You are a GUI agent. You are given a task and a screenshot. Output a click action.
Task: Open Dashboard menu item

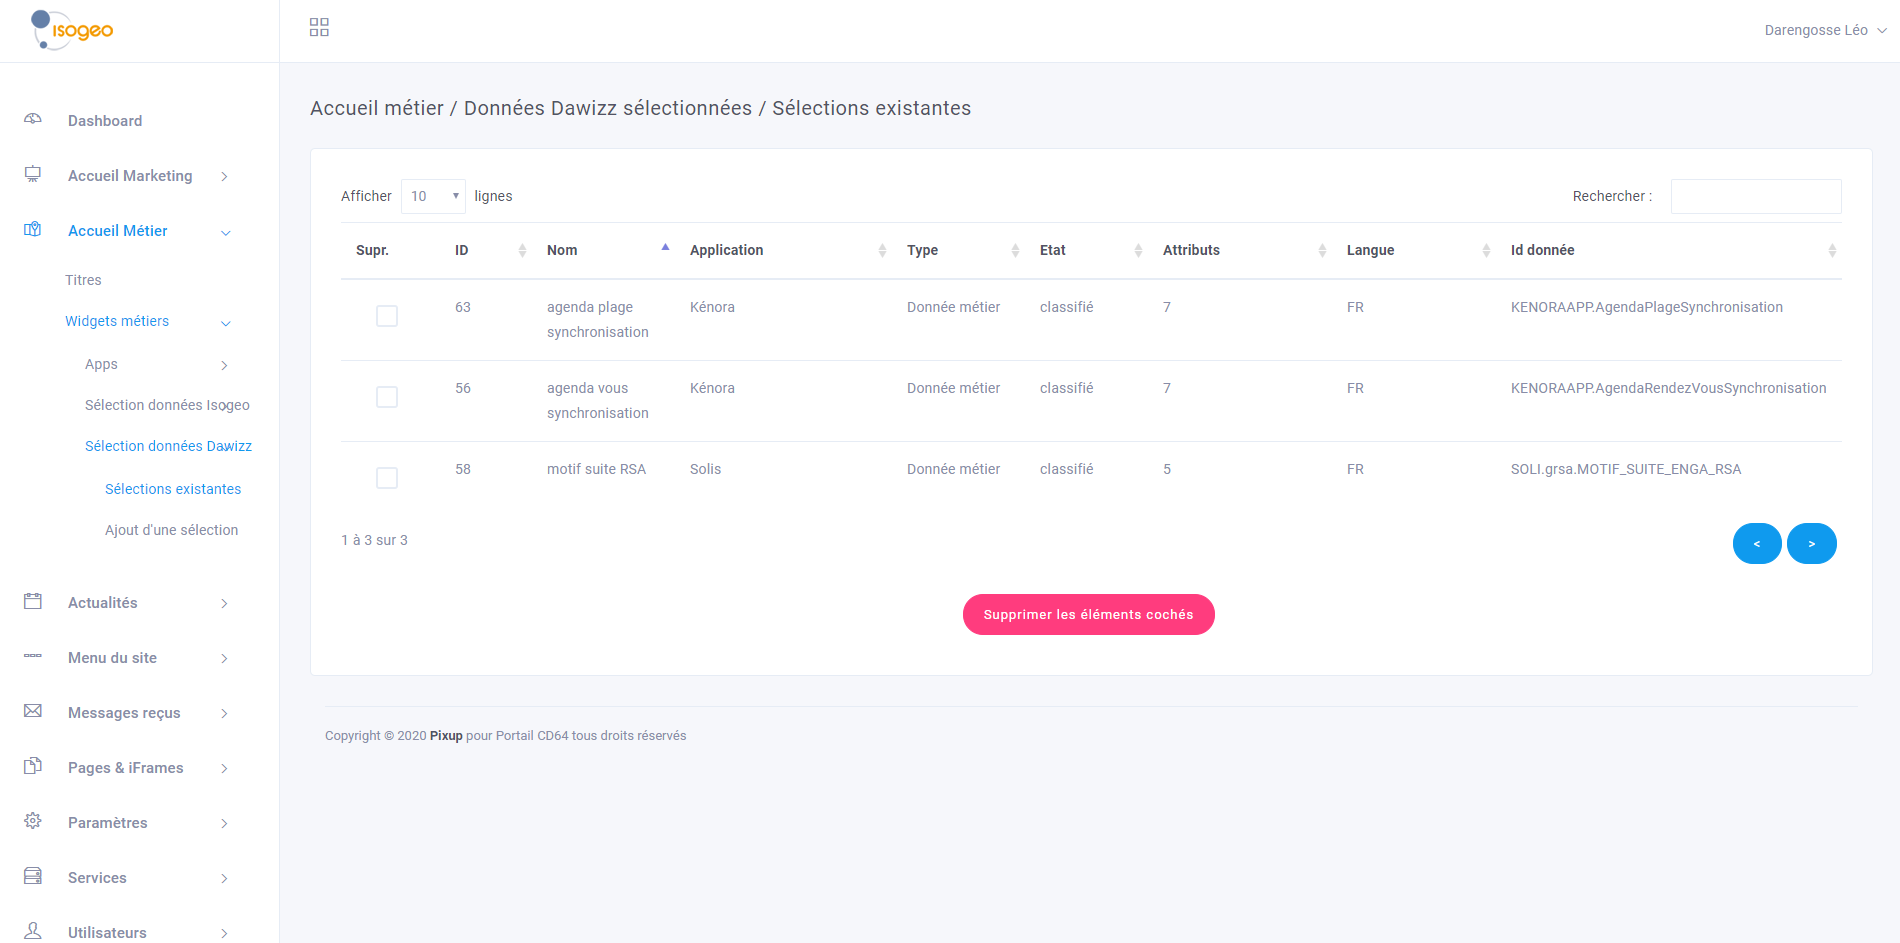105,121
